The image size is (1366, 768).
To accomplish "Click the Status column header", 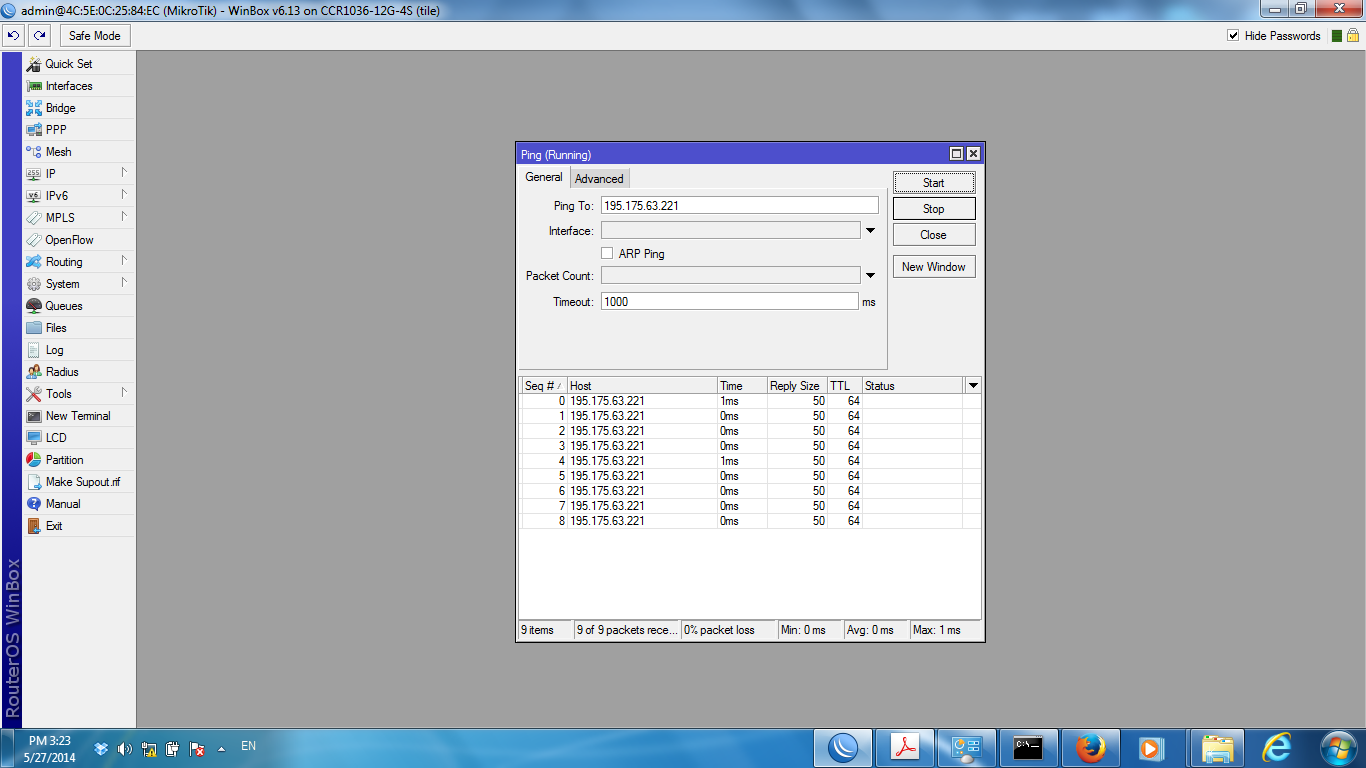I will [x=913, y=386].
